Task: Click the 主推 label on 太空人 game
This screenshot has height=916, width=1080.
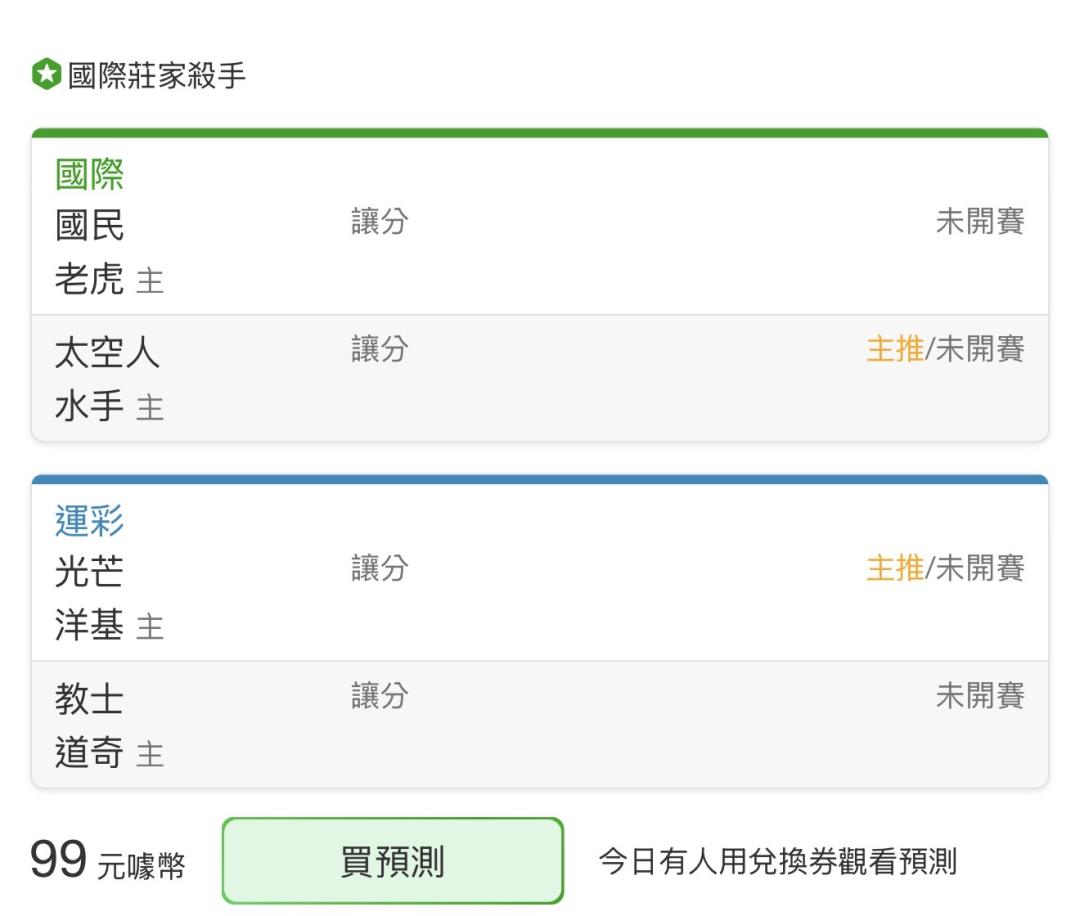Action: (895, 348)
